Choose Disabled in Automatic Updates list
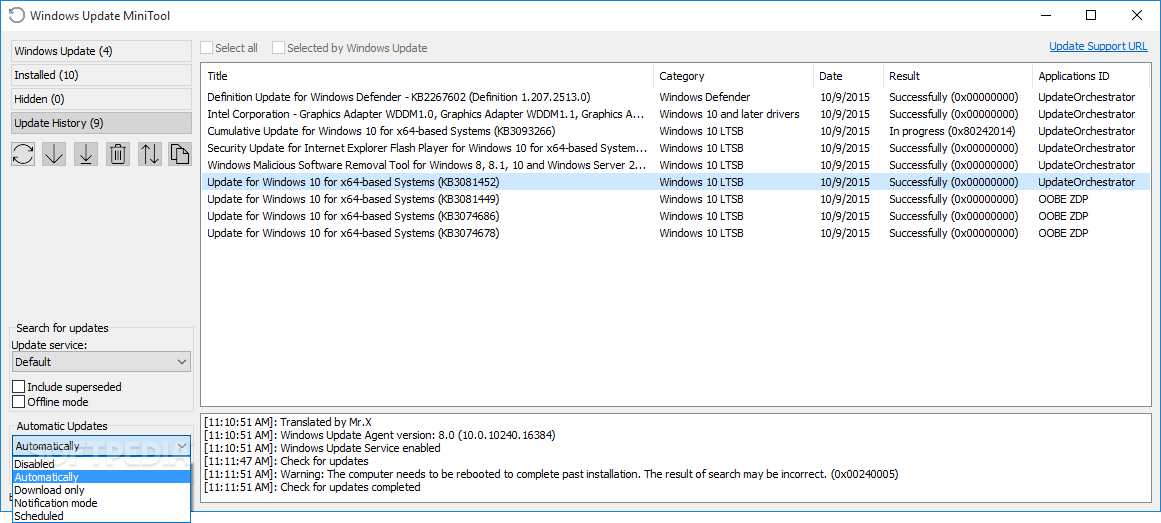 101,464
